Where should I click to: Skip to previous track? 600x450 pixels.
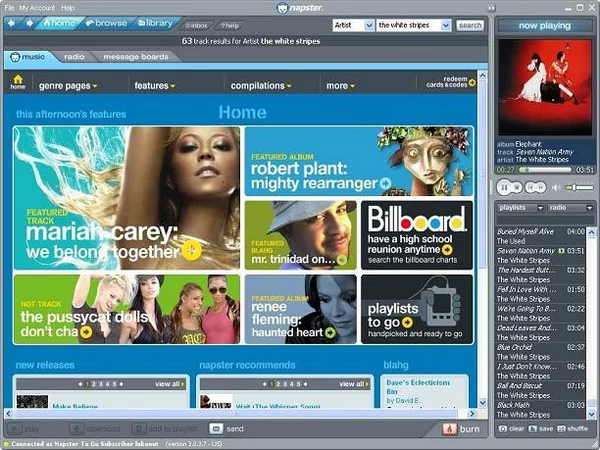pyautogui.click(x=531, y=188)
